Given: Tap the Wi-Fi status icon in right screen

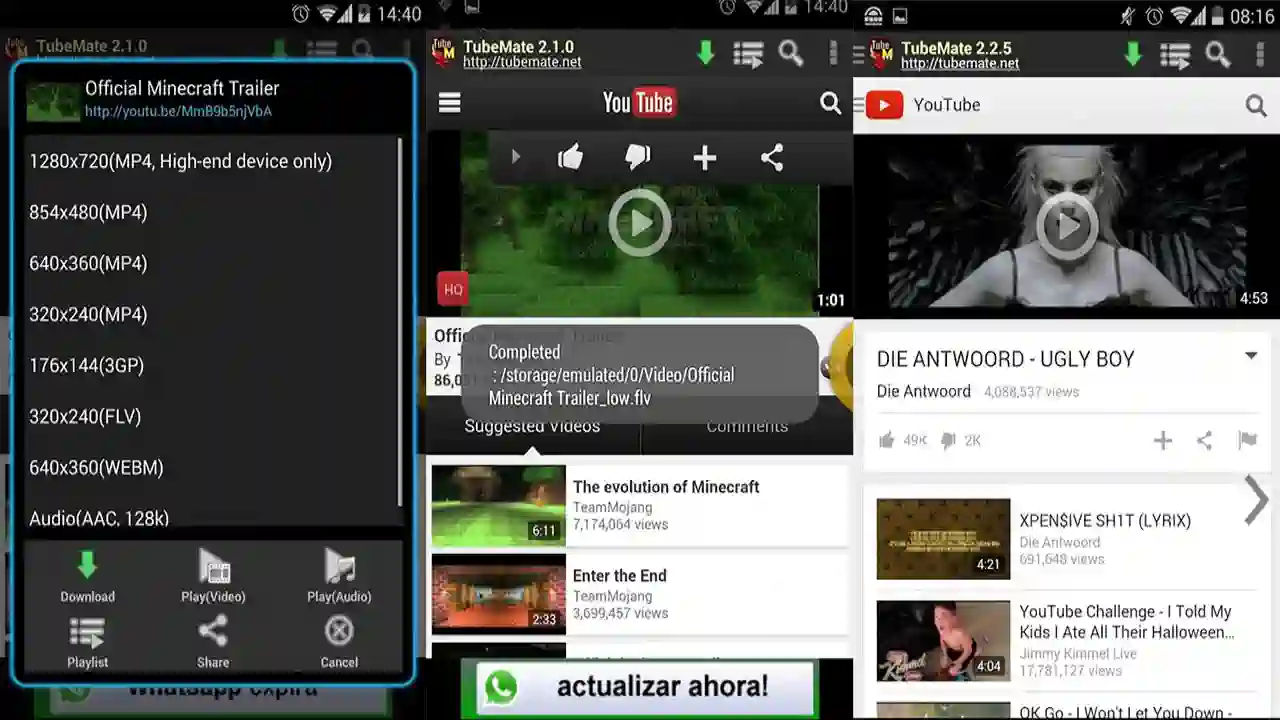Looking at the screenshot, I should pyautogui.click(x=1181, y=15).
